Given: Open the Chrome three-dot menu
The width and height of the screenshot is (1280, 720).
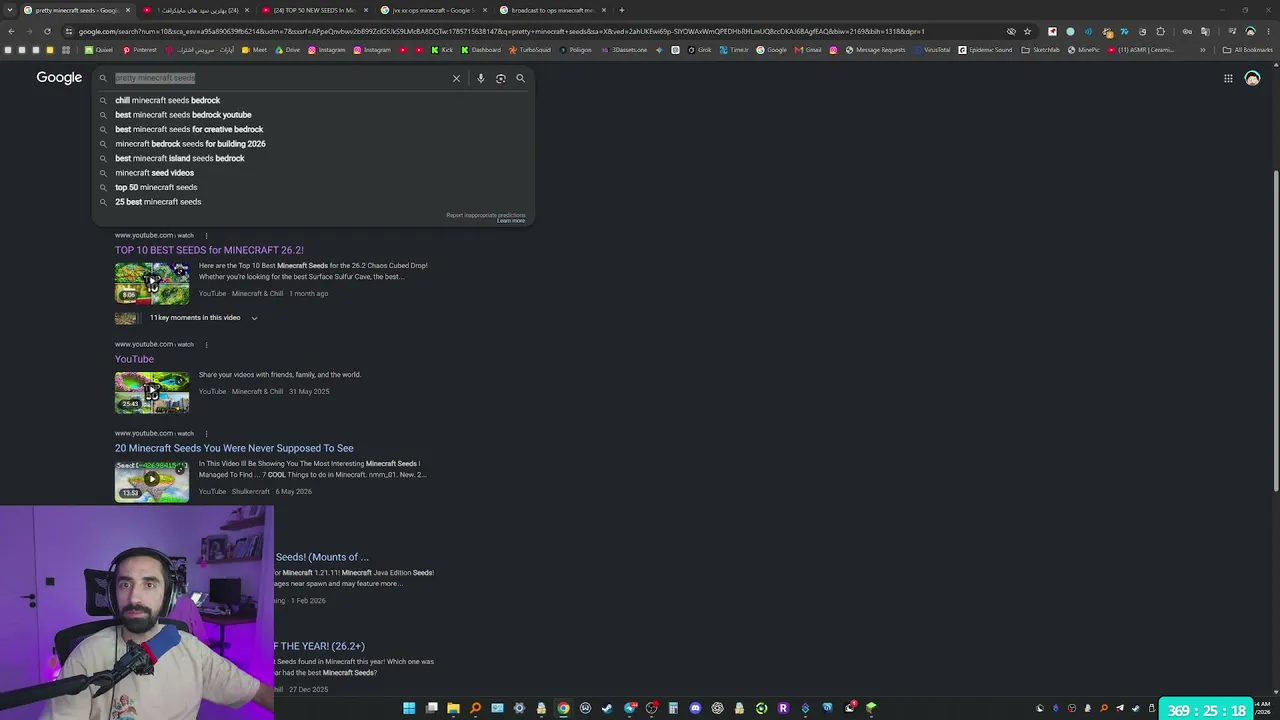Looking at the screenshot, I should coord(1268,31).
